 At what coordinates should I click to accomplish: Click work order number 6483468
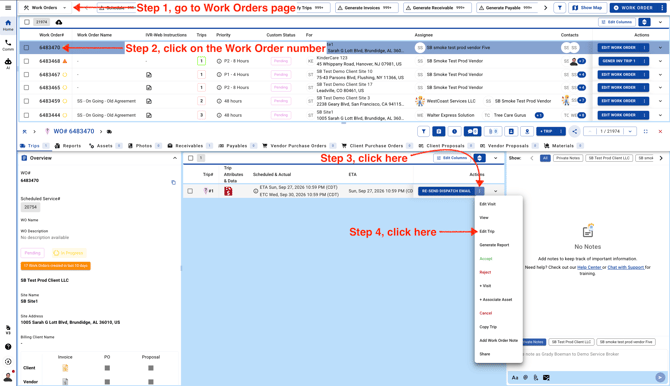[x=50, y=61]
